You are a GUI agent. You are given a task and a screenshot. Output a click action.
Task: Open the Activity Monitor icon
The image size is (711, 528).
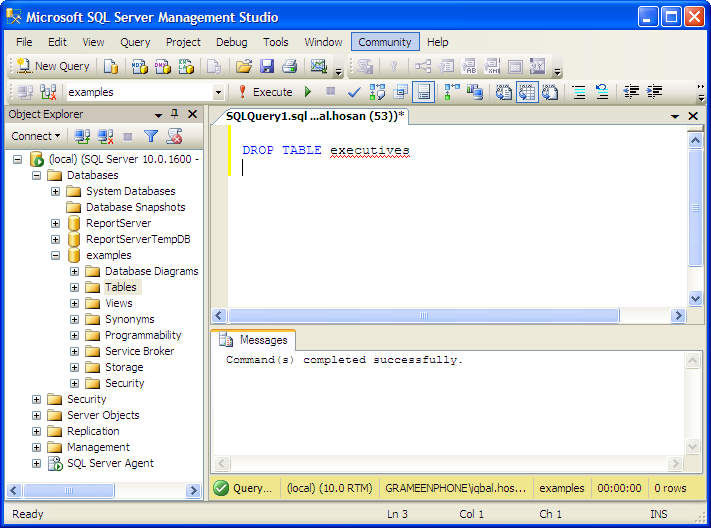[x=319, y=66]
